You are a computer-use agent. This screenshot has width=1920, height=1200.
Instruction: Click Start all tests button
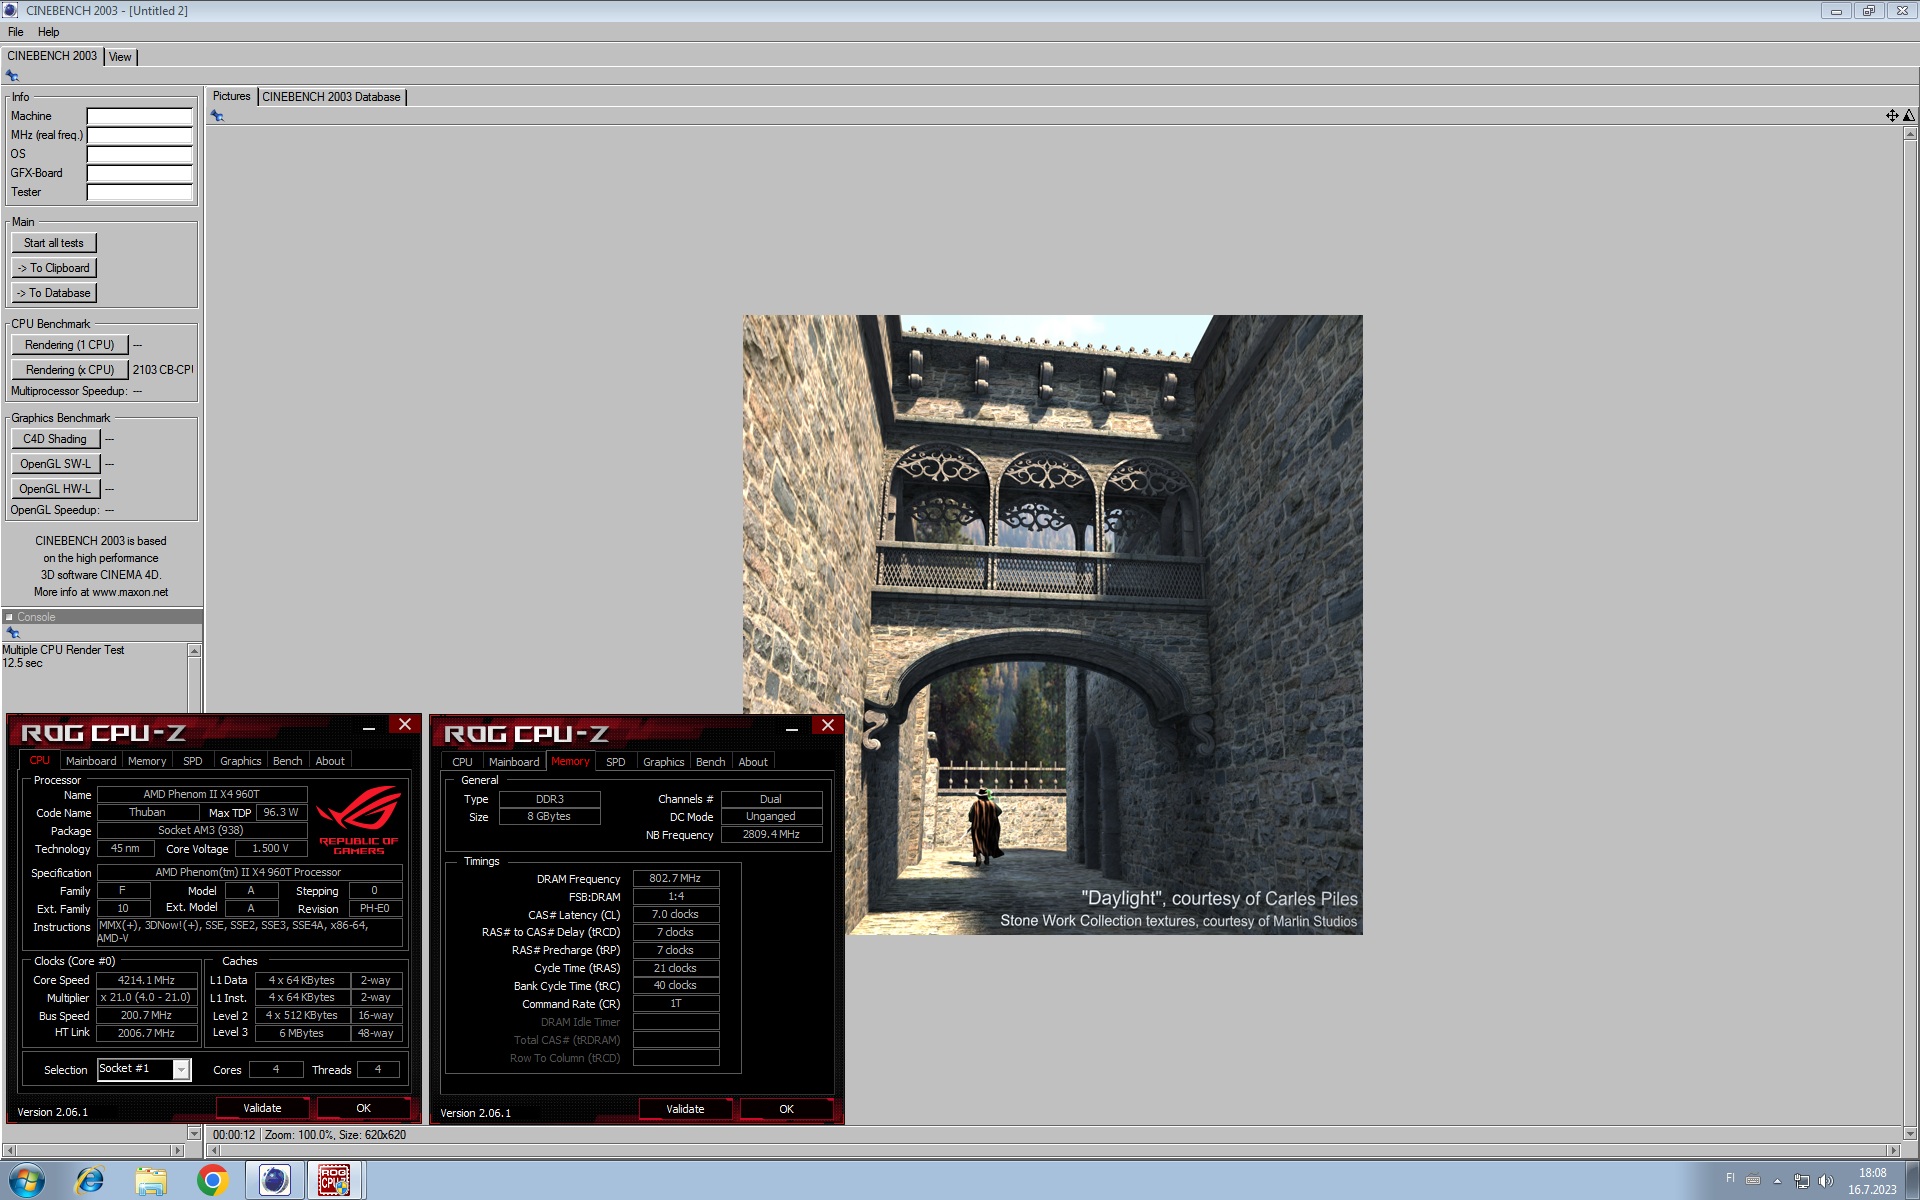tap(54, 243)
